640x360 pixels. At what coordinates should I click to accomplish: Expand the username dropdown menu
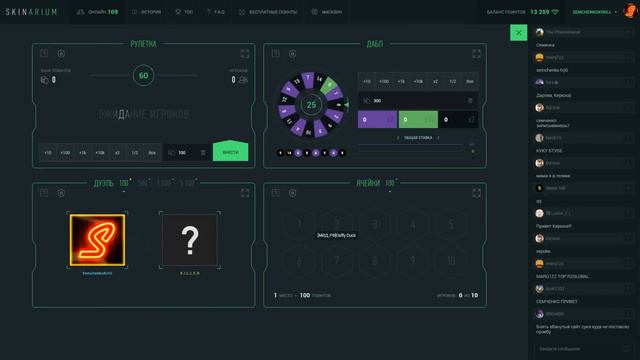coord(595,12)
